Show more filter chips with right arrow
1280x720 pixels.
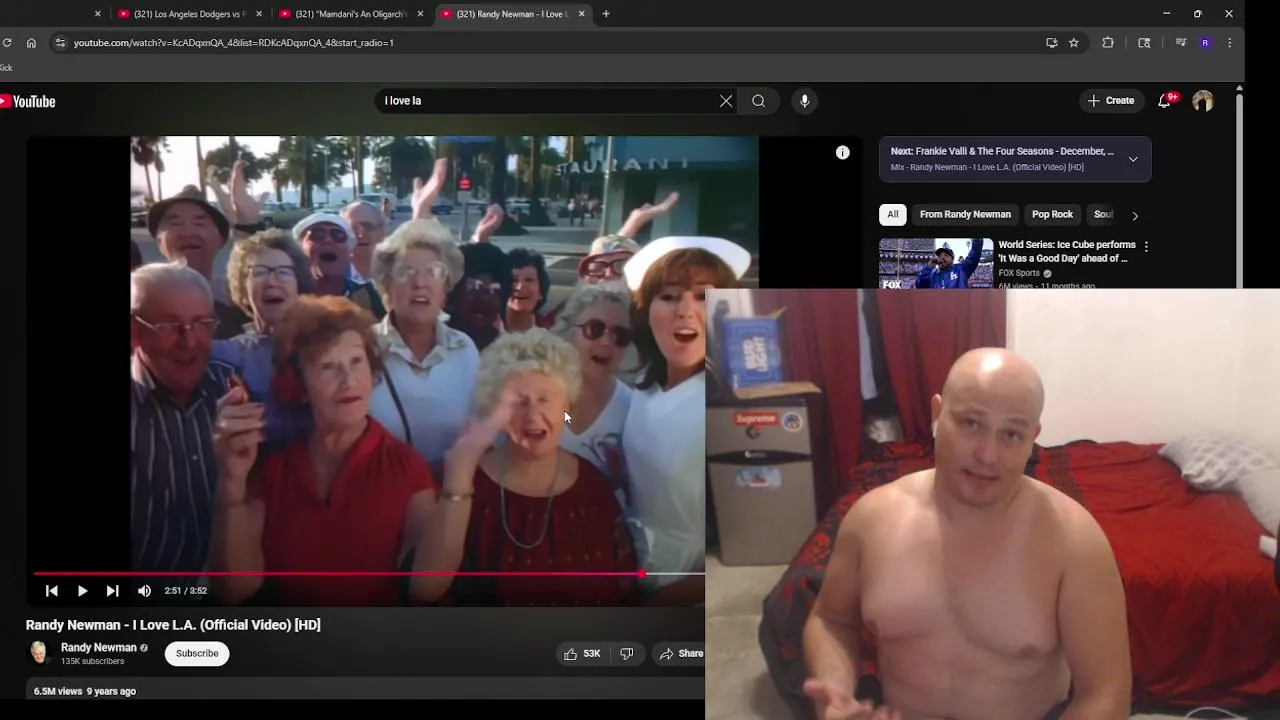[x=1135, y=215]
